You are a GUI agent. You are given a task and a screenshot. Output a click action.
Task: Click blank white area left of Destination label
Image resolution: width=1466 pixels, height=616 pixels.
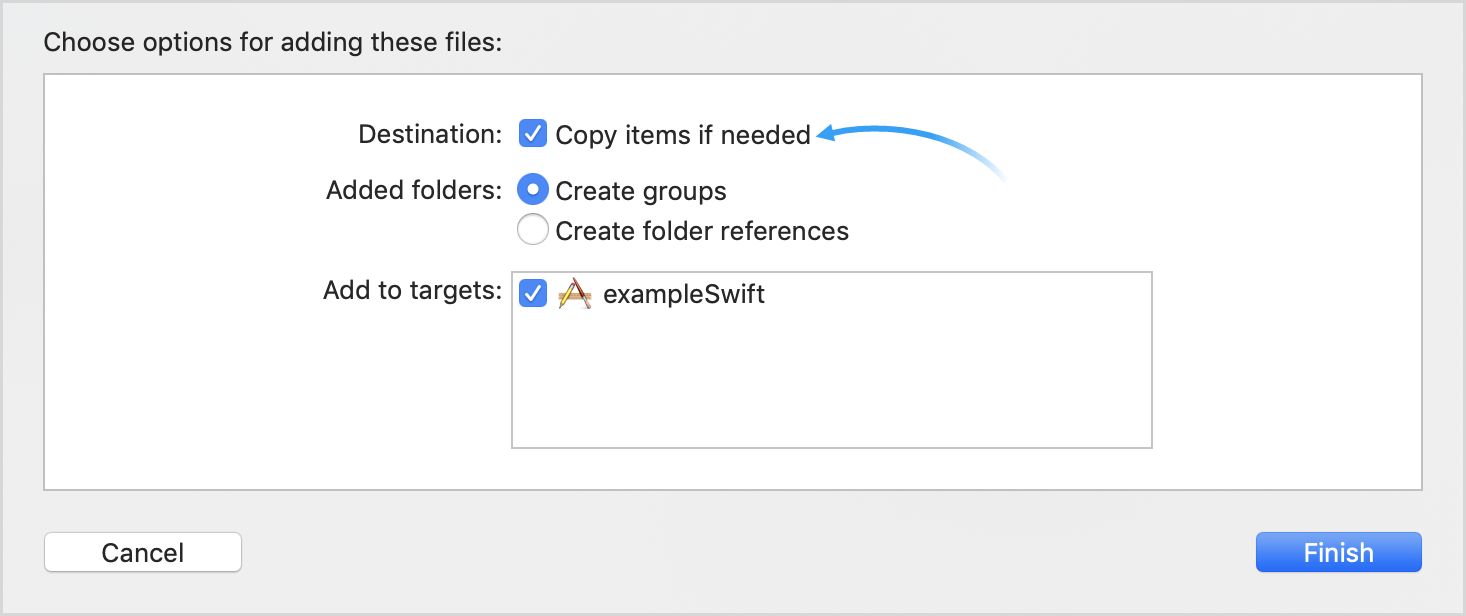click(200, 135)
